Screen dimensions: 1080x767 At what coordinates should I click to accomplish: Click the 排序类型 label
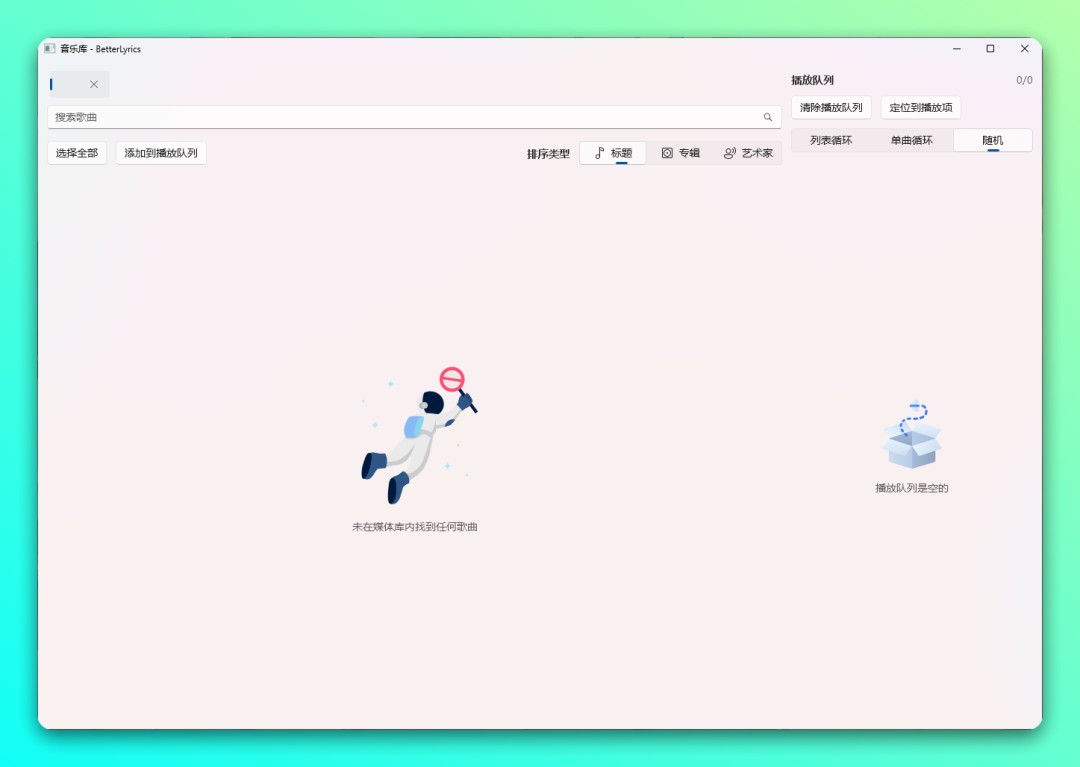(x=548, y=154)
